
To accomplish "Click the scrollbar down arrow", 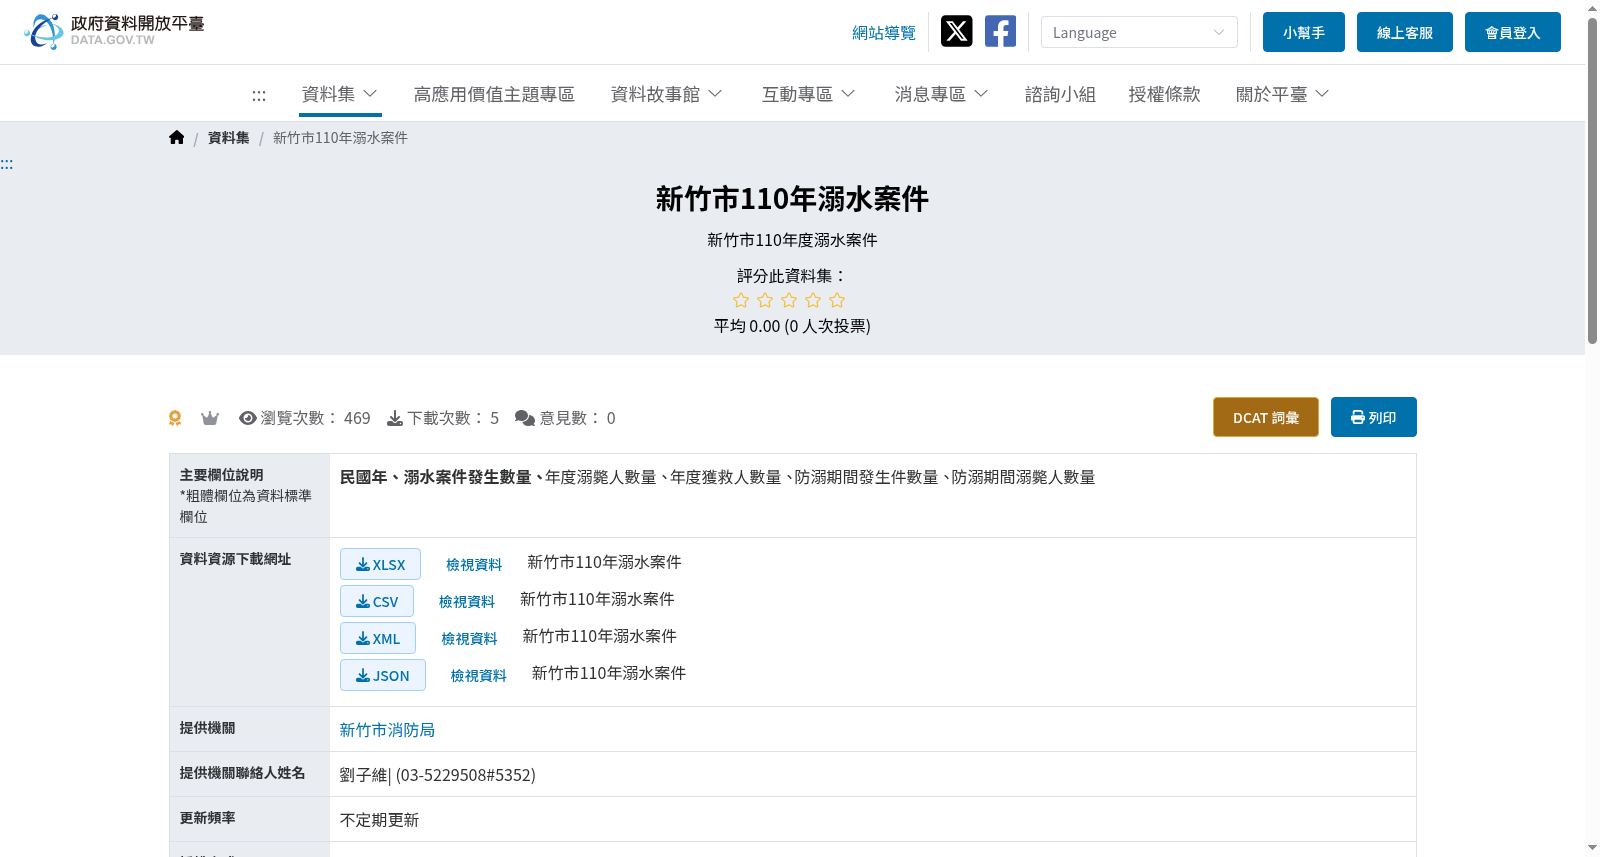I will [1592, 848].
